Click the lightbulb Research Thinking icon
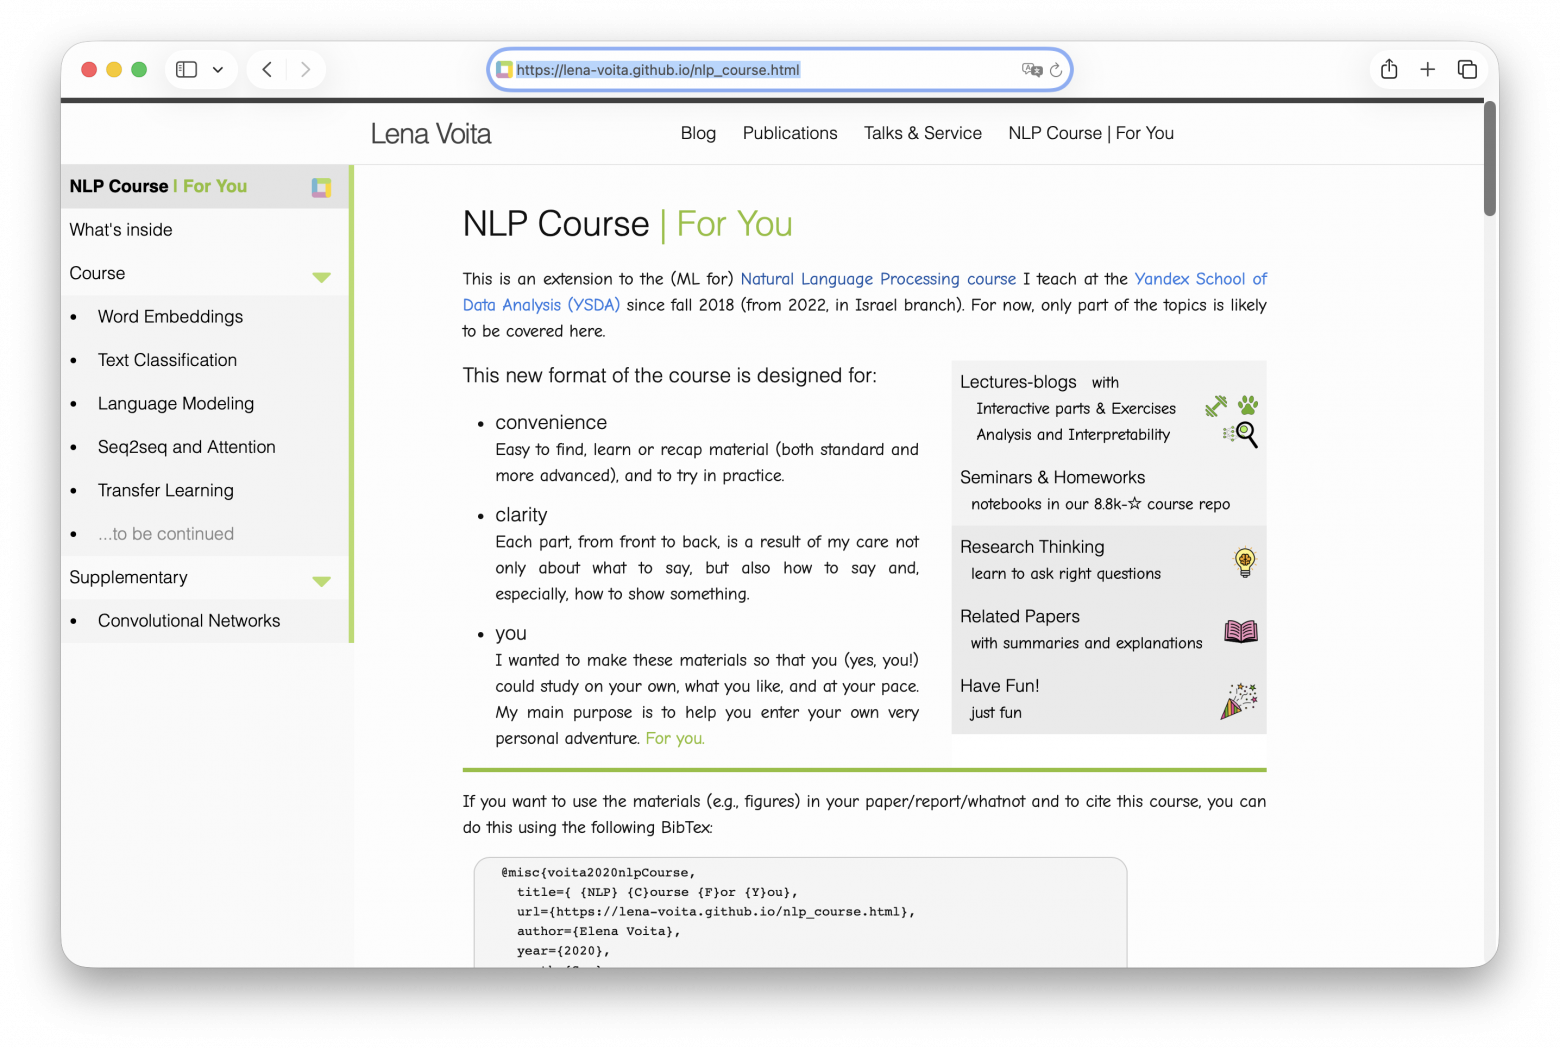Image resolution: width=1560 pixels, height=1048 pixels. tap(1244, 562)
